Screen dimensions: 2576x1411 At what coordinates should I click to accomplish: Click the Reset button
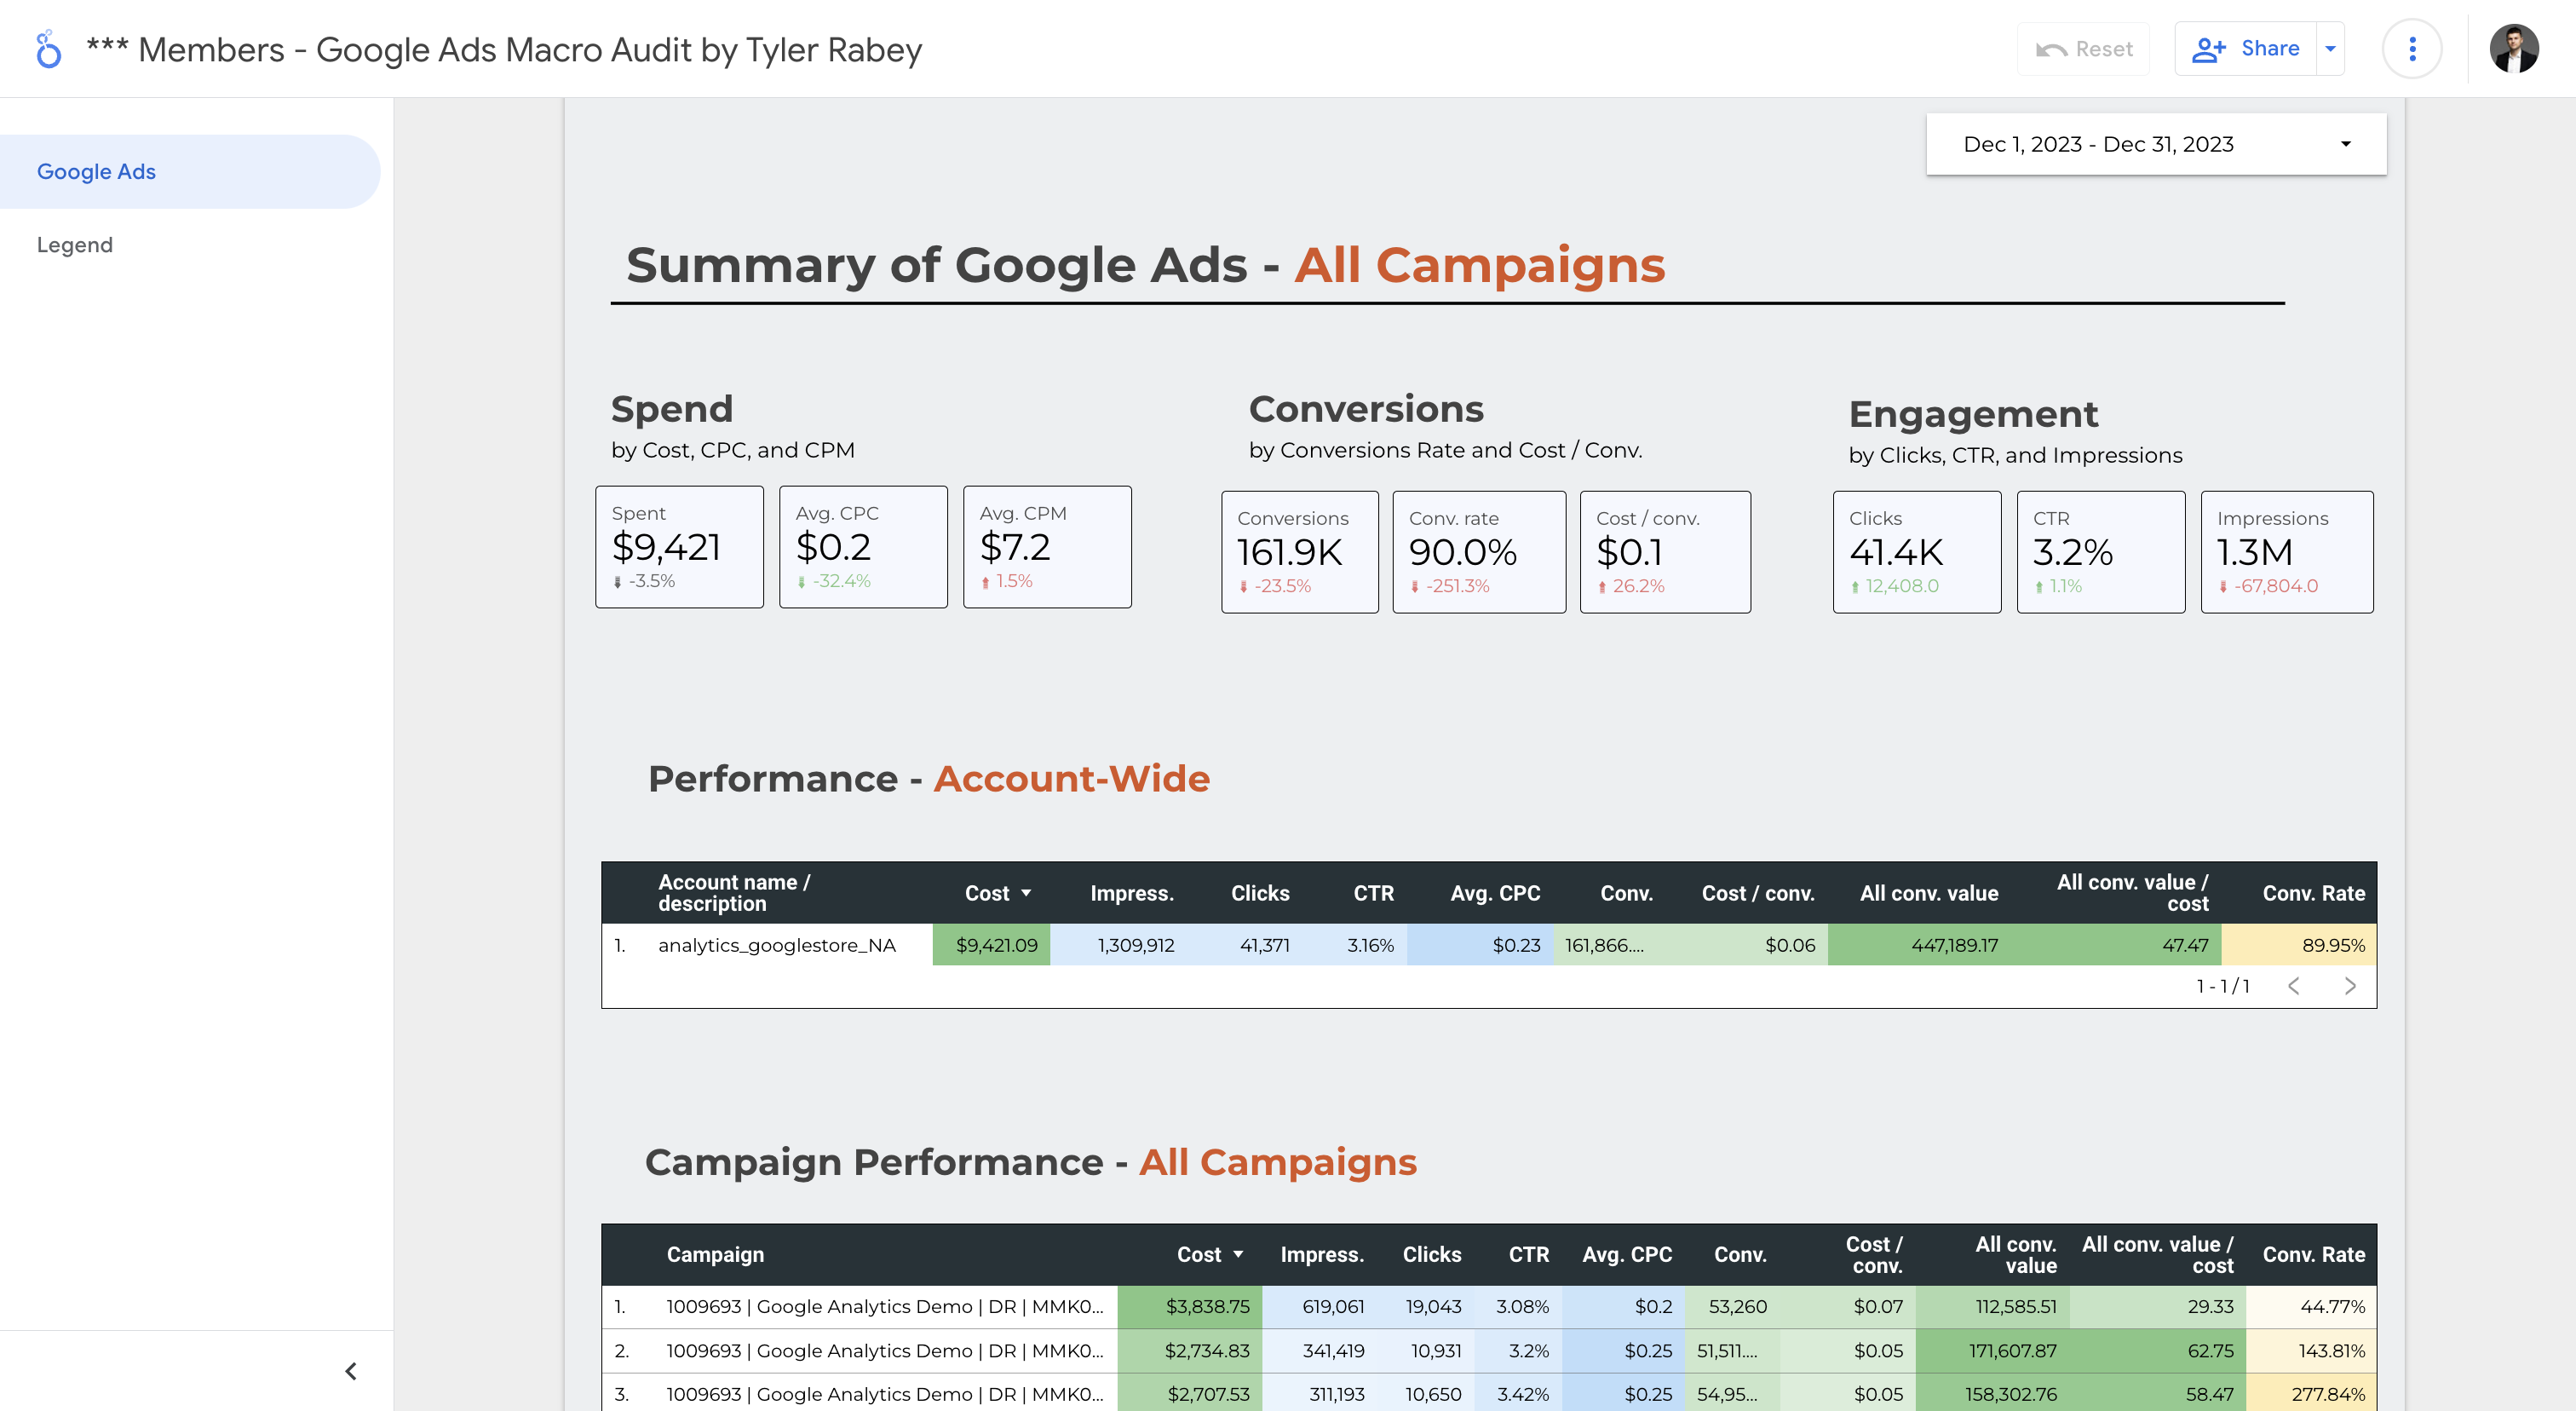click(x=2084, y=49)
